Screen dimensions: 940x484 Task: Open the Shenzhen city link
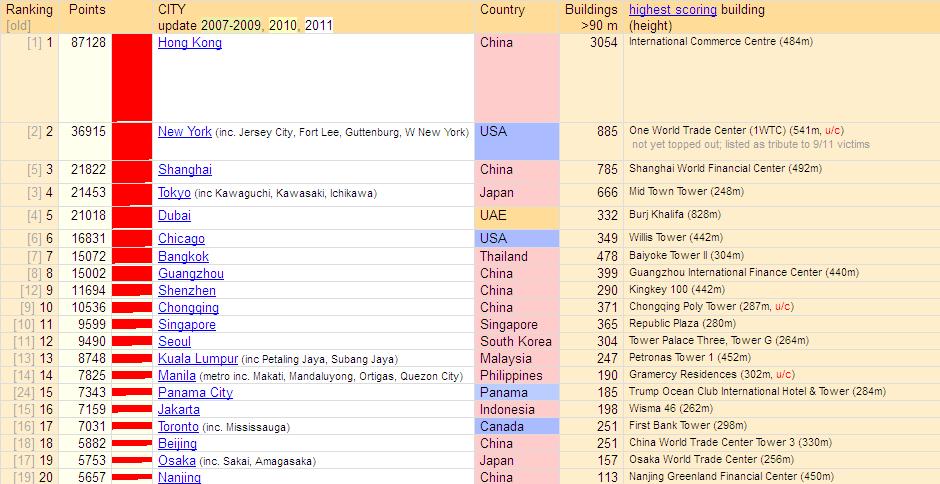click(187, 291)
